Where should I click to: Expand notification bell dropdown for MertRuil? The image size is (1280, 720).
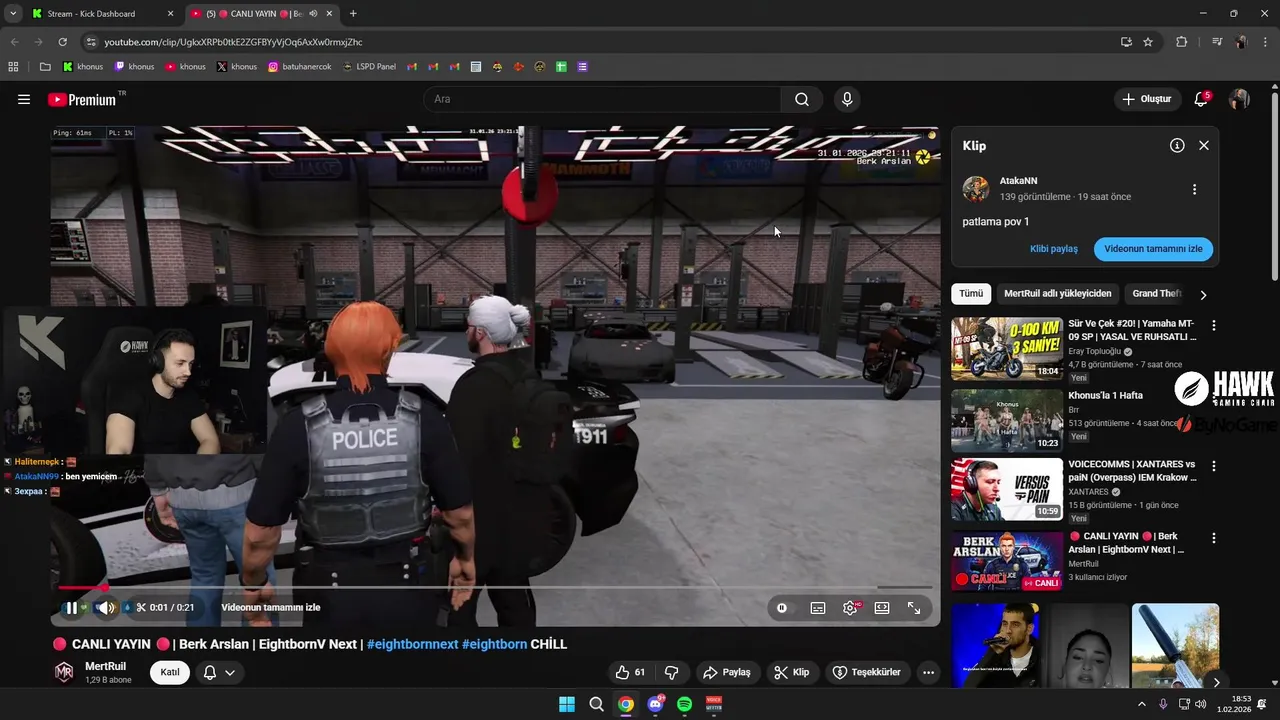[219, 672]
